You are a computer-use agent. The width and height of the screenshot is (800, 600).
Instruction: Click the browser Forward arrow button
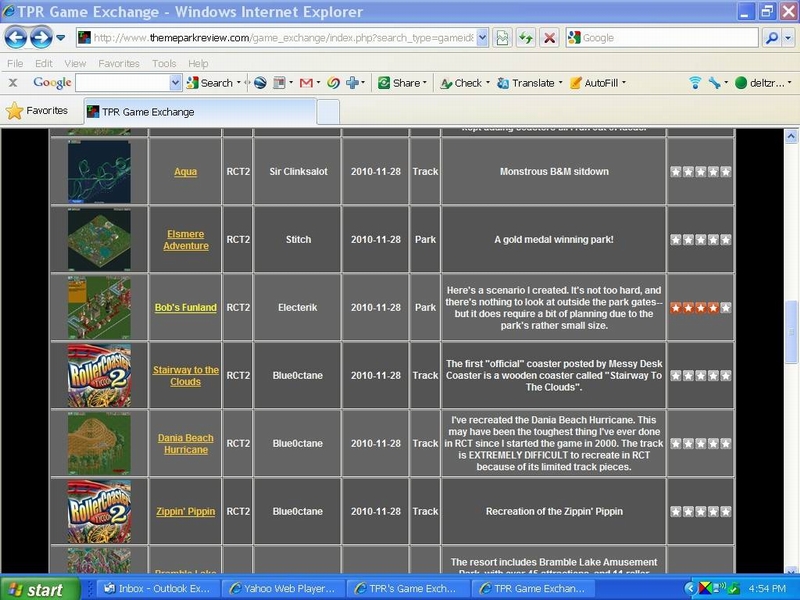pyautogui.click(x=41, y=37)
